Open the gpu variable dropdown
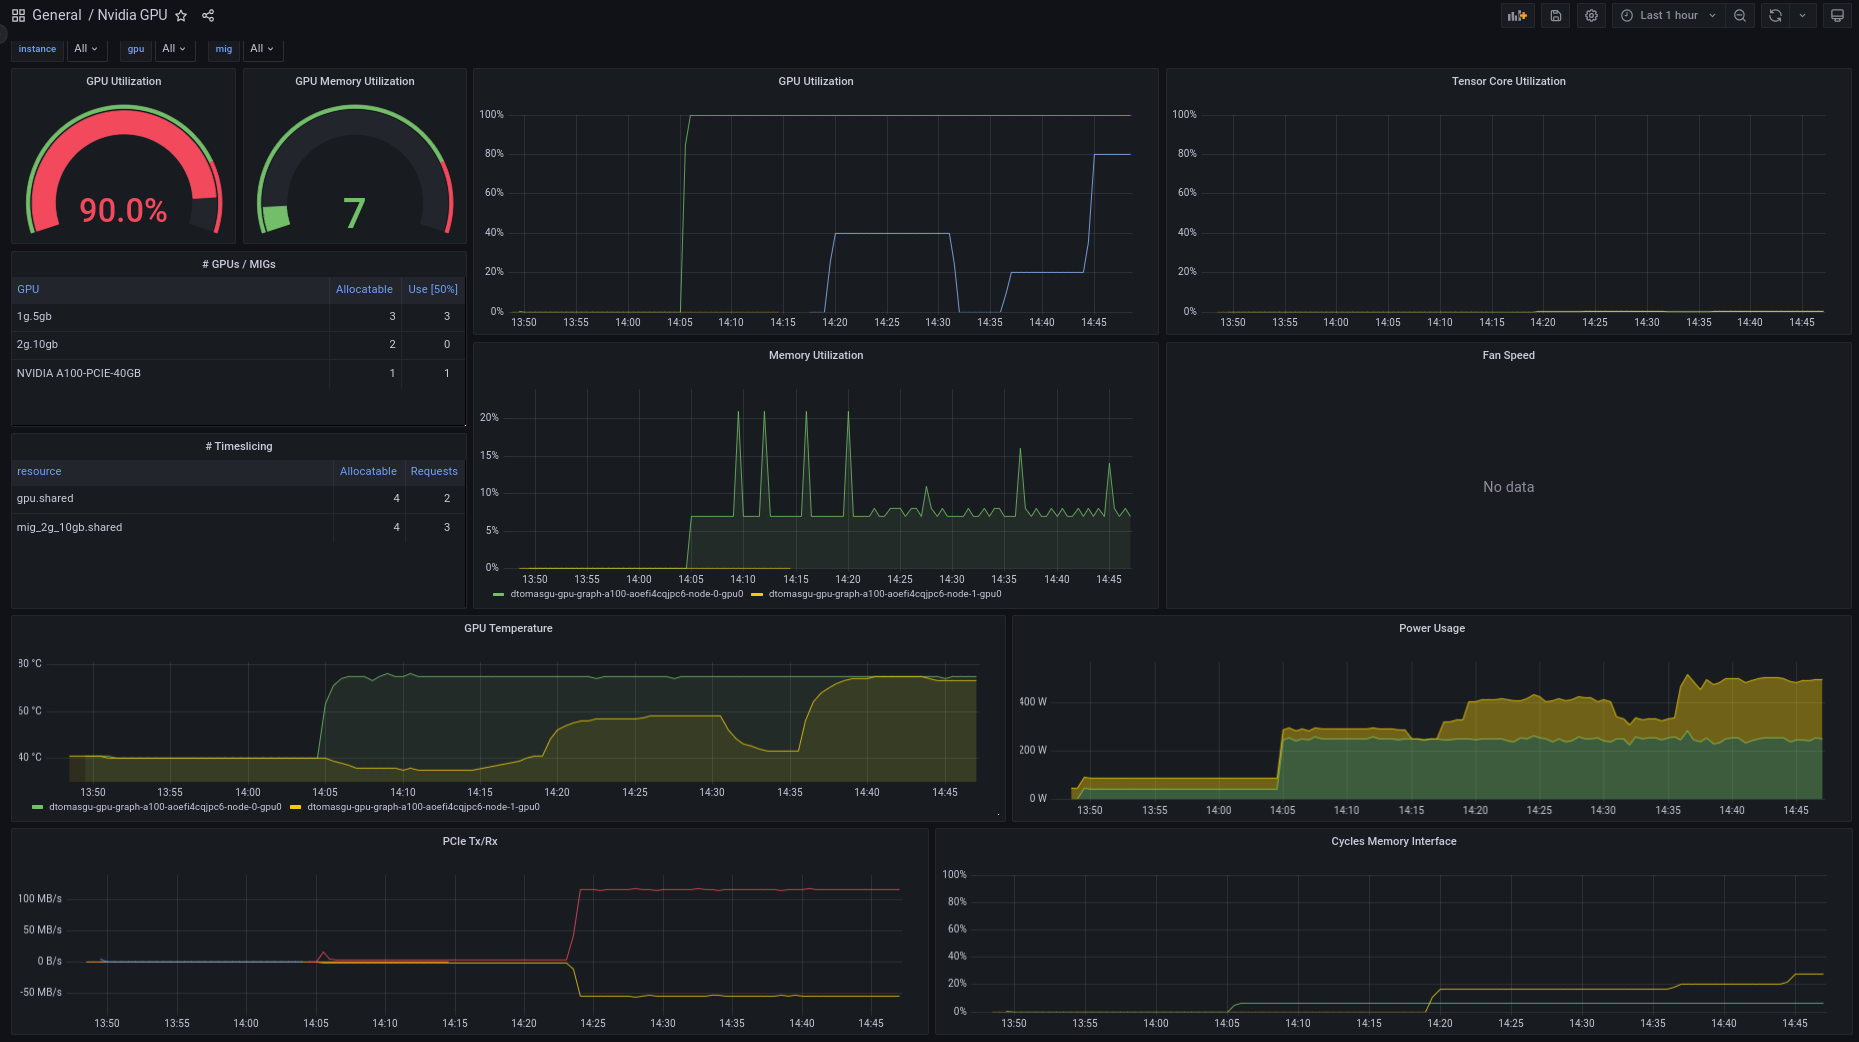 point(174,48)
